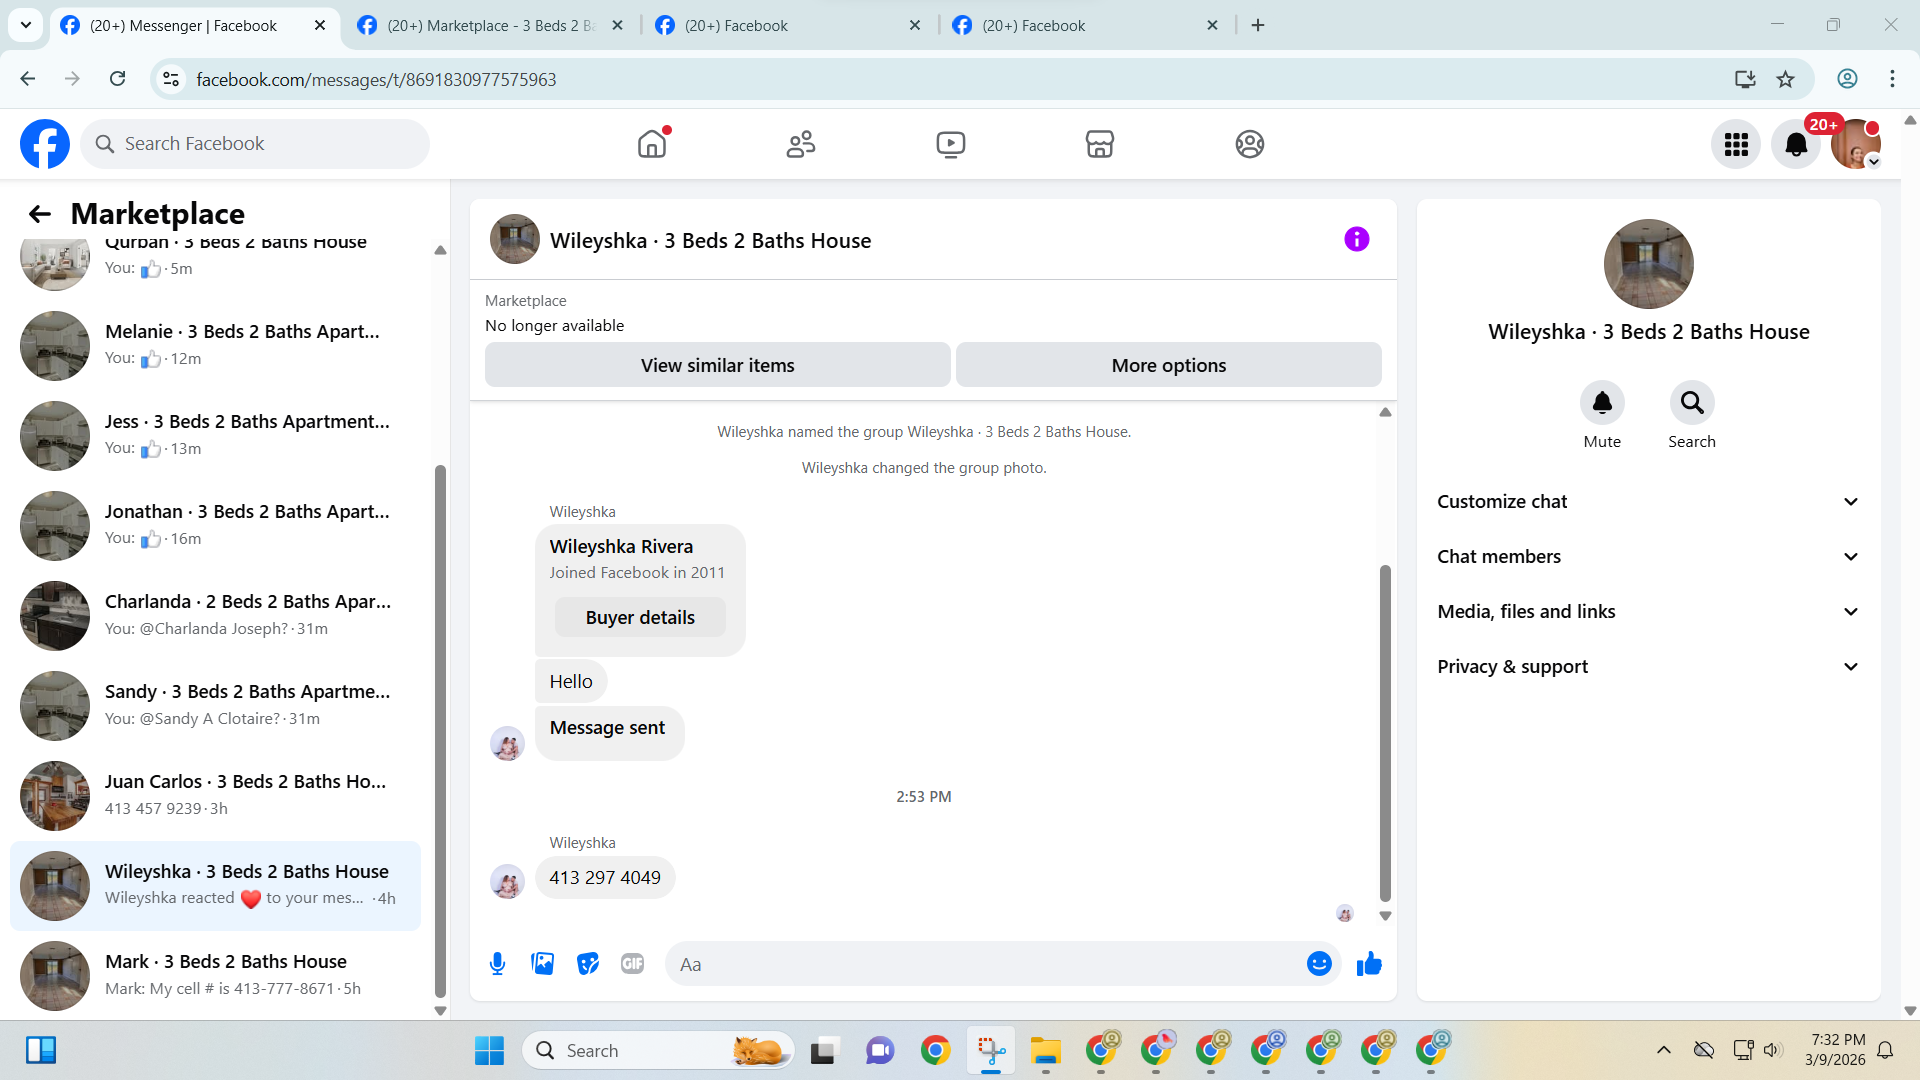Open the Facebook Marketplace nav icon

tap(1099, 144)
